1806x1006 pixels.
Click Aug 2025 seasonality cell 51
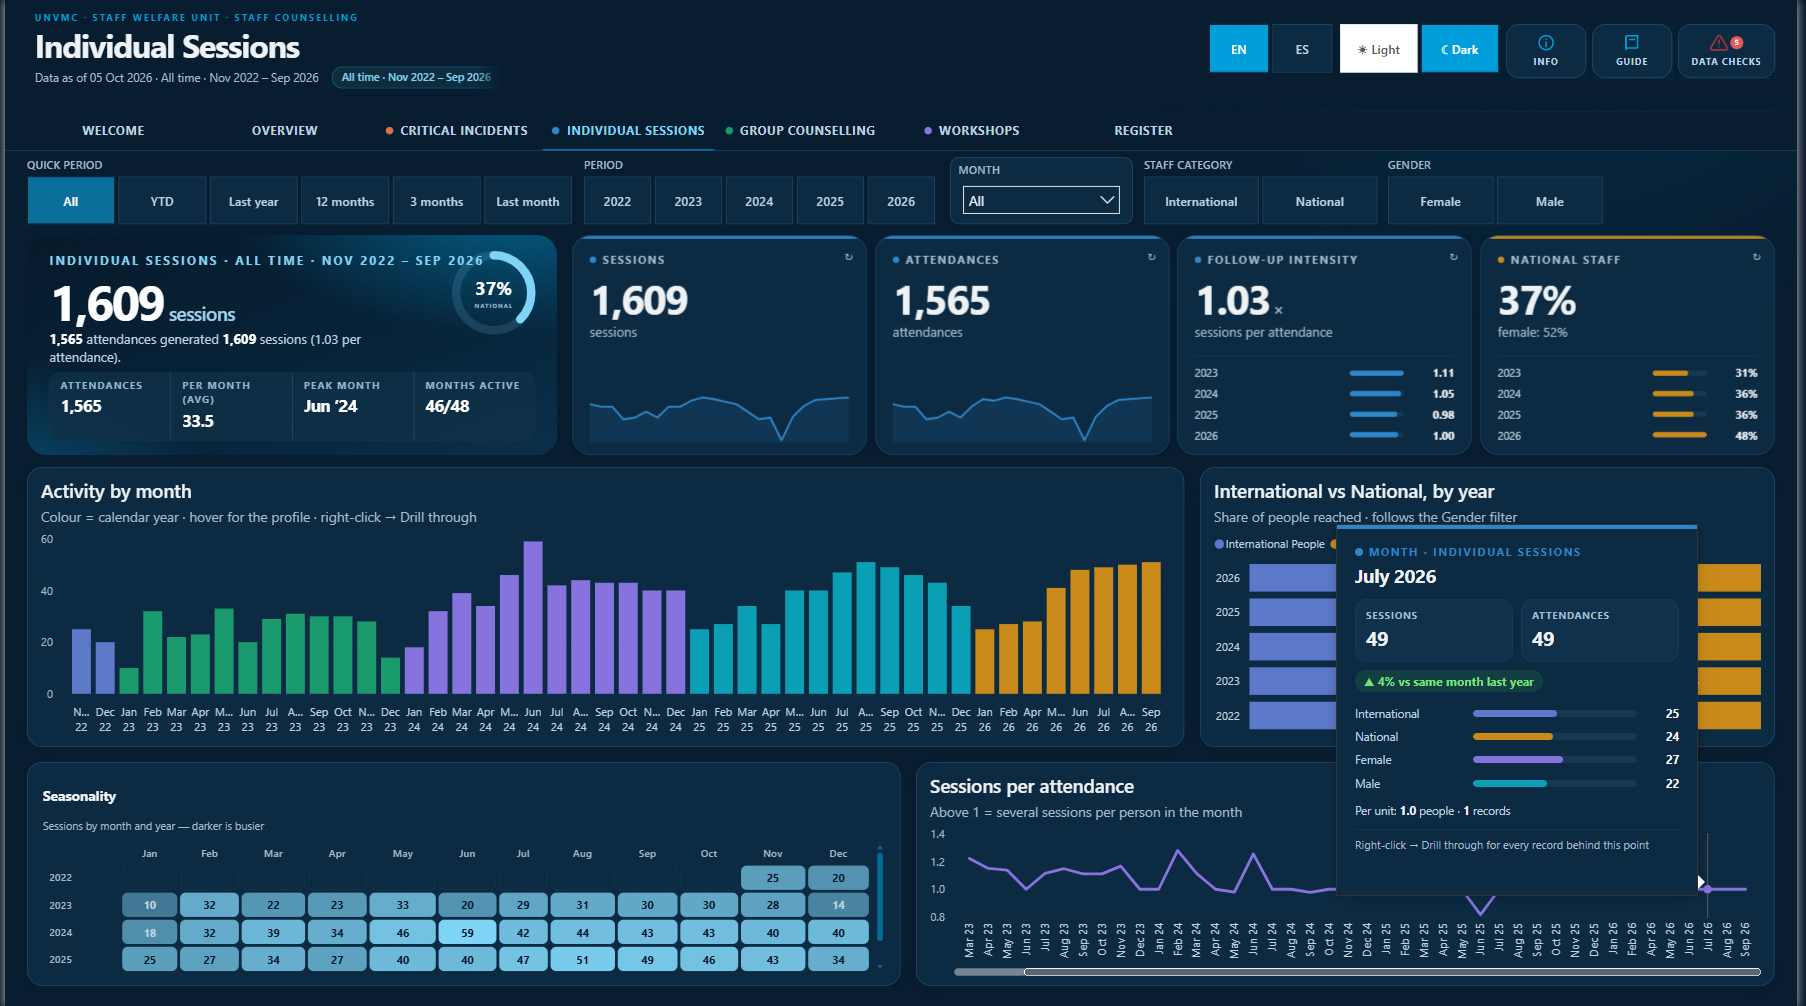tap(582, 959)
